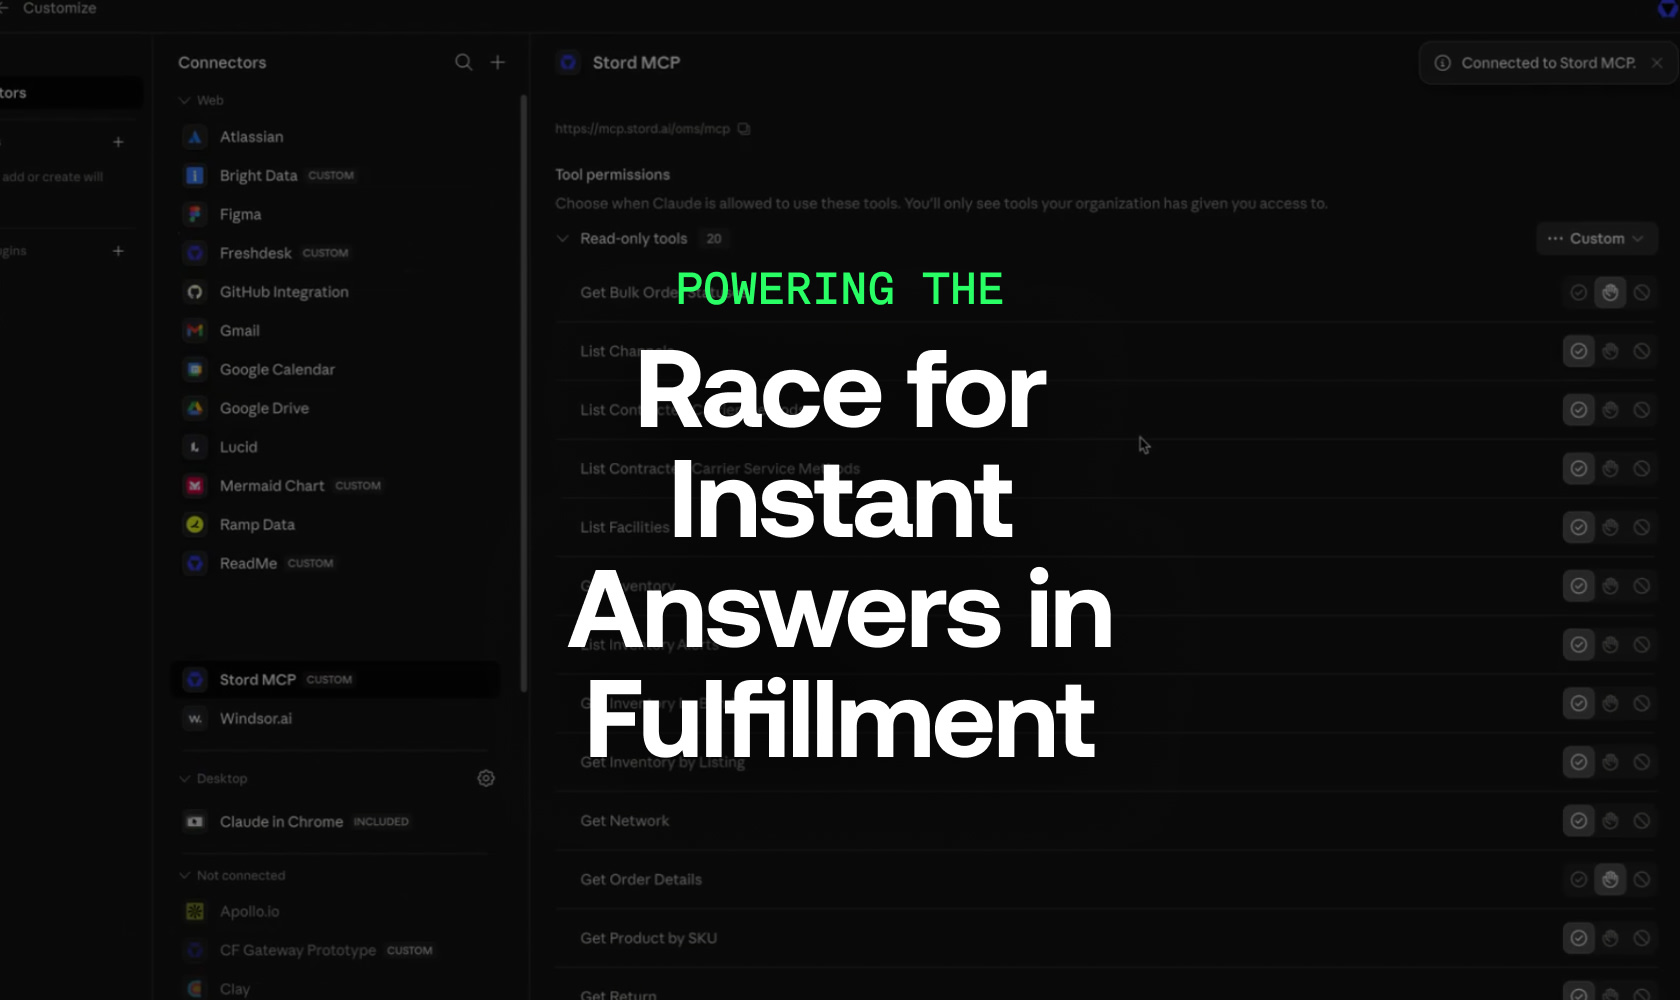Select Stord MCP in connectors list
Screen dimensions: 1680x1000
click(x=336, y=680)
